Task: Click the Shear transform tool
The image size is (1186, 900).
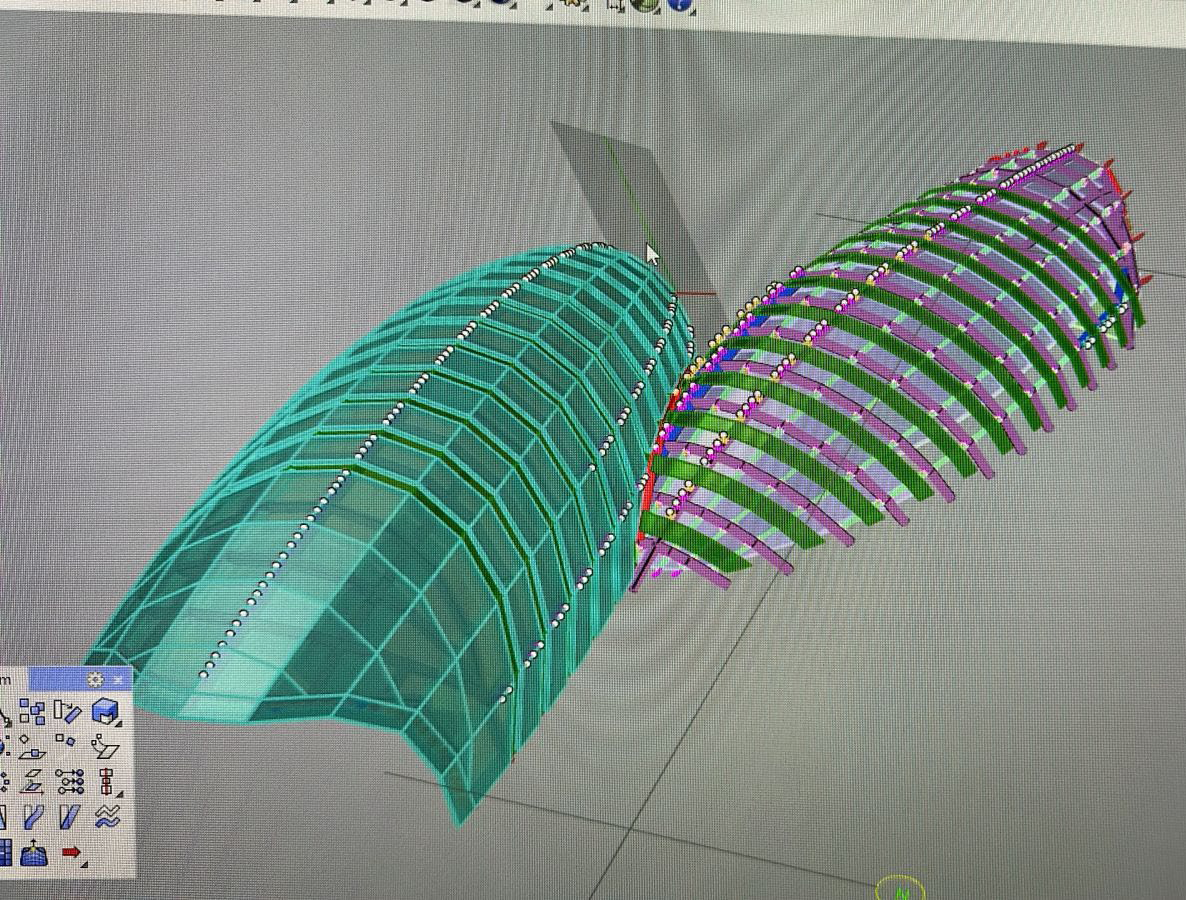Action: 69,818
